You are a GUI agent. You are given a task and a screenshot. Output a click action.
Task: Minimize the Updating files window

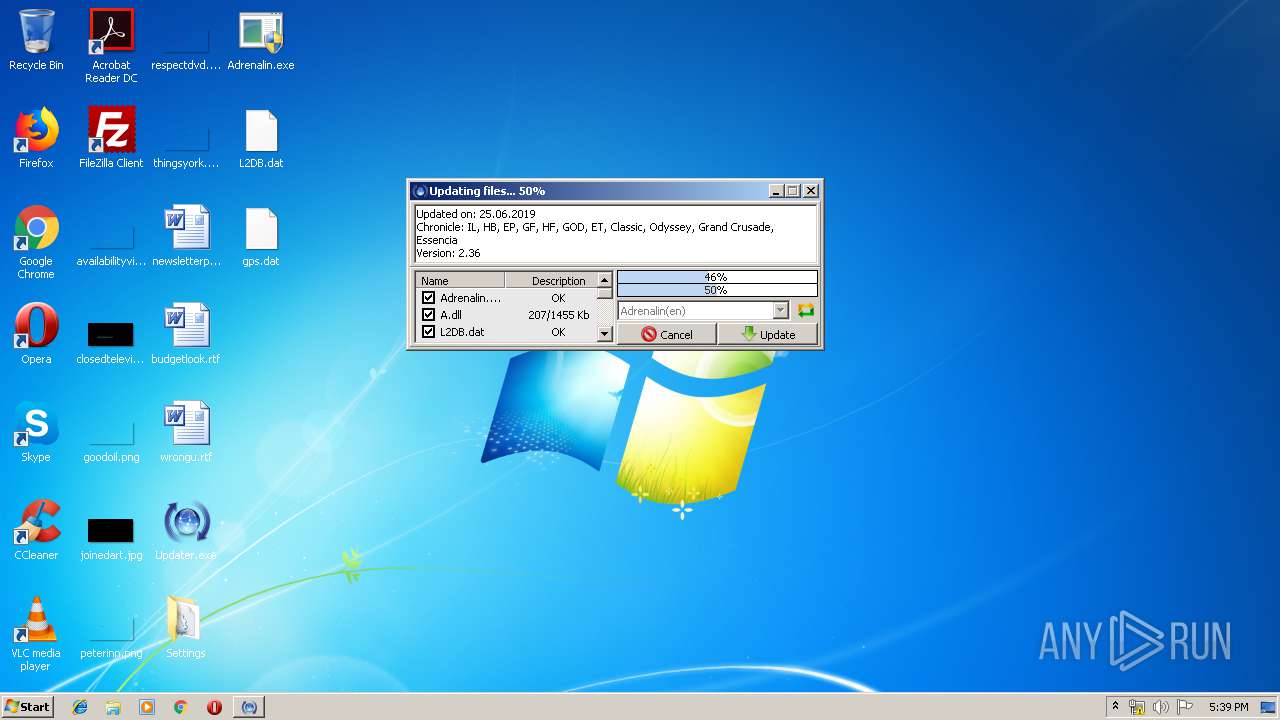[776, 191]
